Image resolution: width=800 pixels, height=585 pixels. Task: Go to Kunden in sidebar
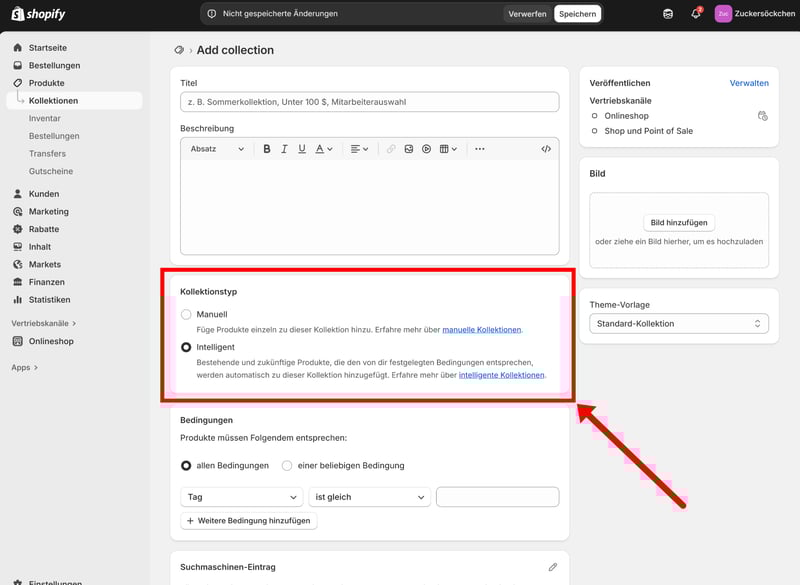[x=43, y=194]
